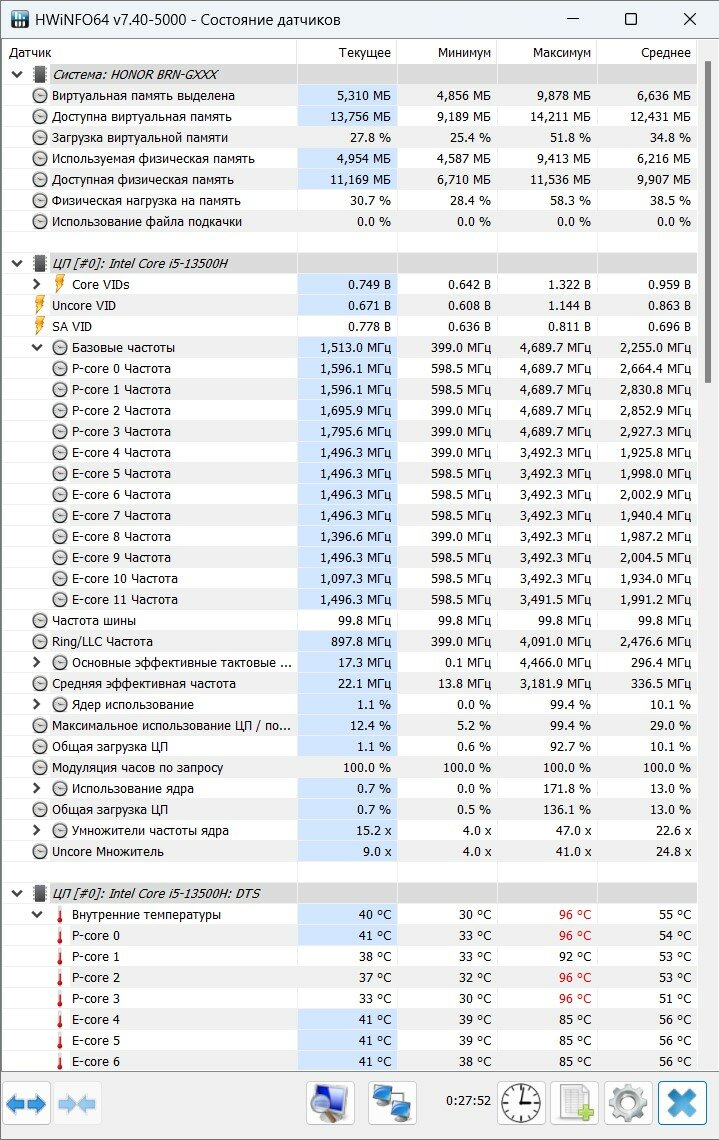Expand the Использование ядра row
Screen dimensions: 719x1140
coord(36,789)
